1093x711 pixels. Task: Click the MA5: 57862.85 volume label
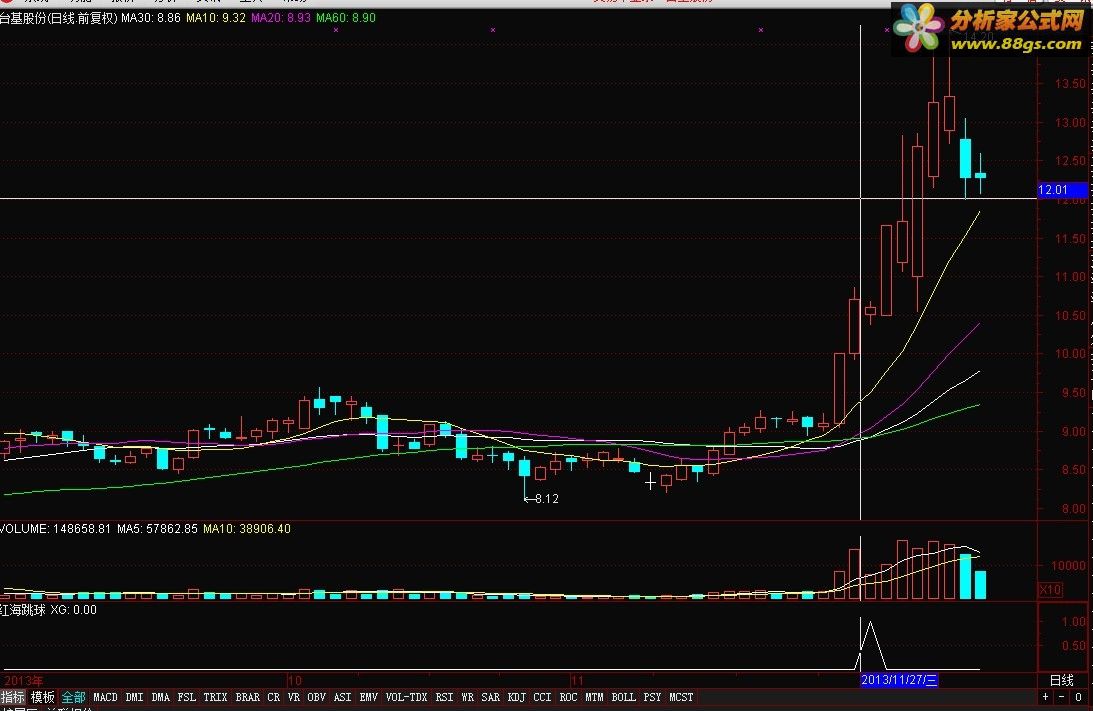coord(157,529)
